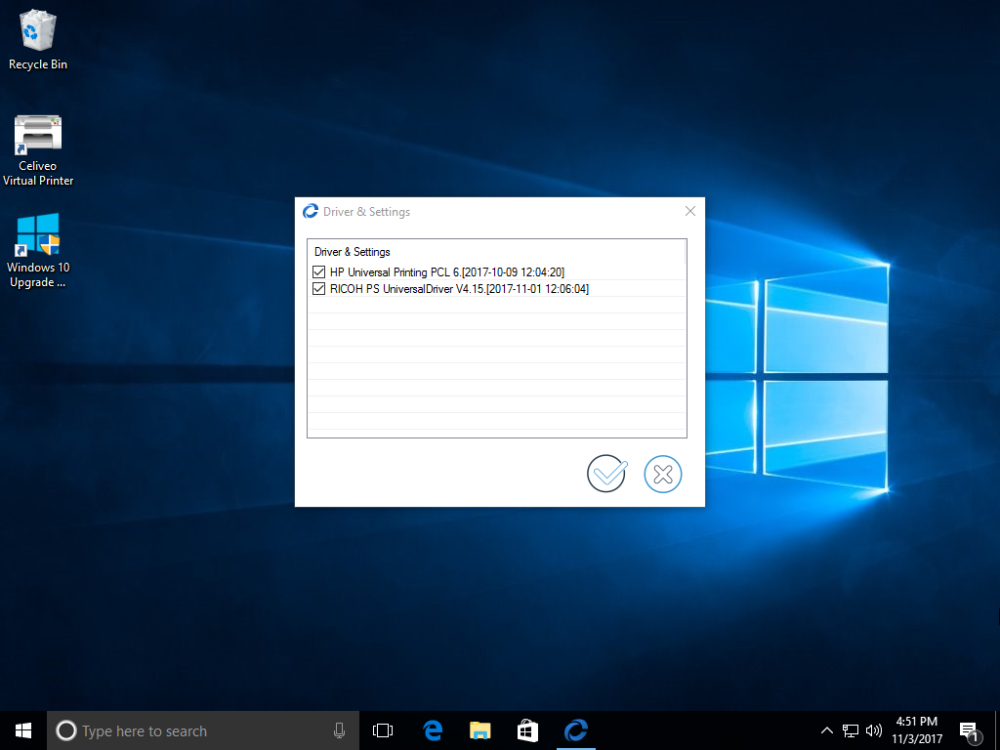Open the Action Center notifications icon

click(970, 732)
